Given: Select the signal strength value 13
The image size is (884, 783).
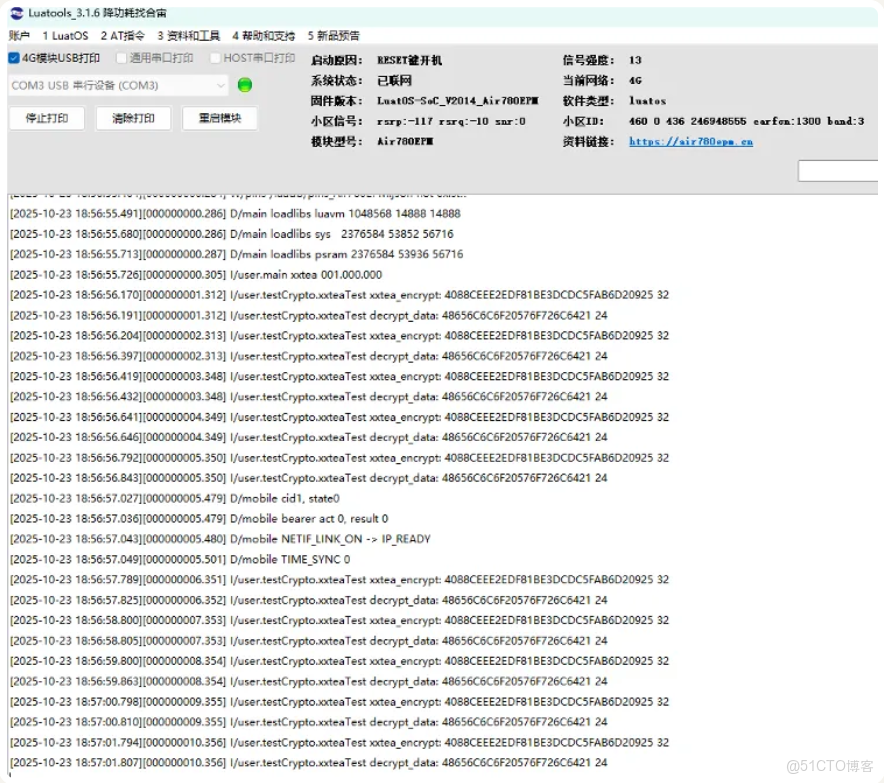Looking at the screenshot, I should 635,60.
